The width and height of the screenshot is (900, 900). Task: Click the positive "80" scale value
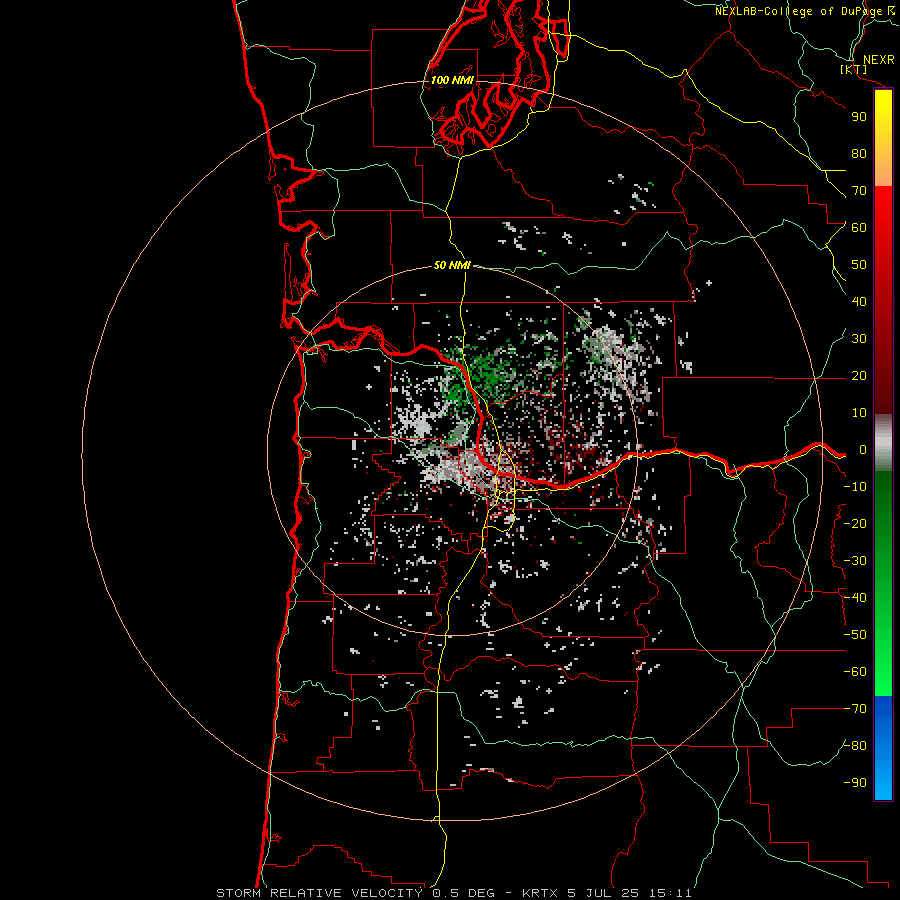859,154
